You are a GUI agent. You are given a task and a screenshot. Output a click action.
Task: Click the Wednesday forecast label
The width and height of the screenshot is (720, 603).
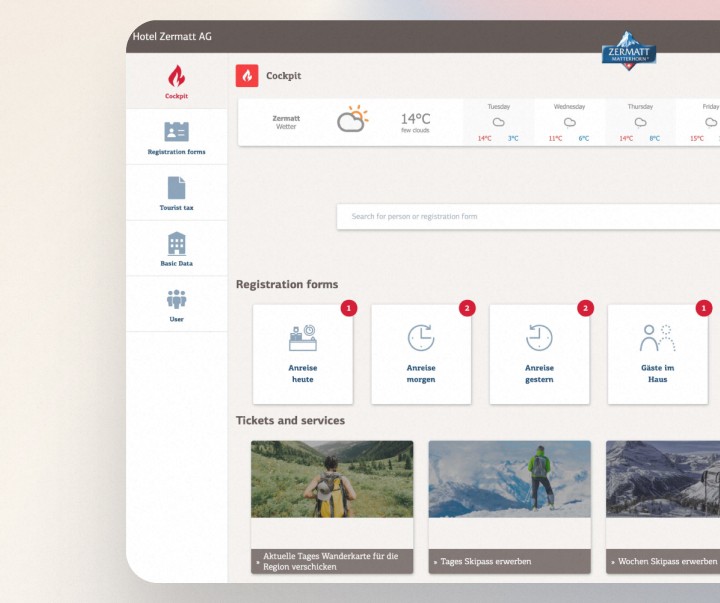point(569,107)
